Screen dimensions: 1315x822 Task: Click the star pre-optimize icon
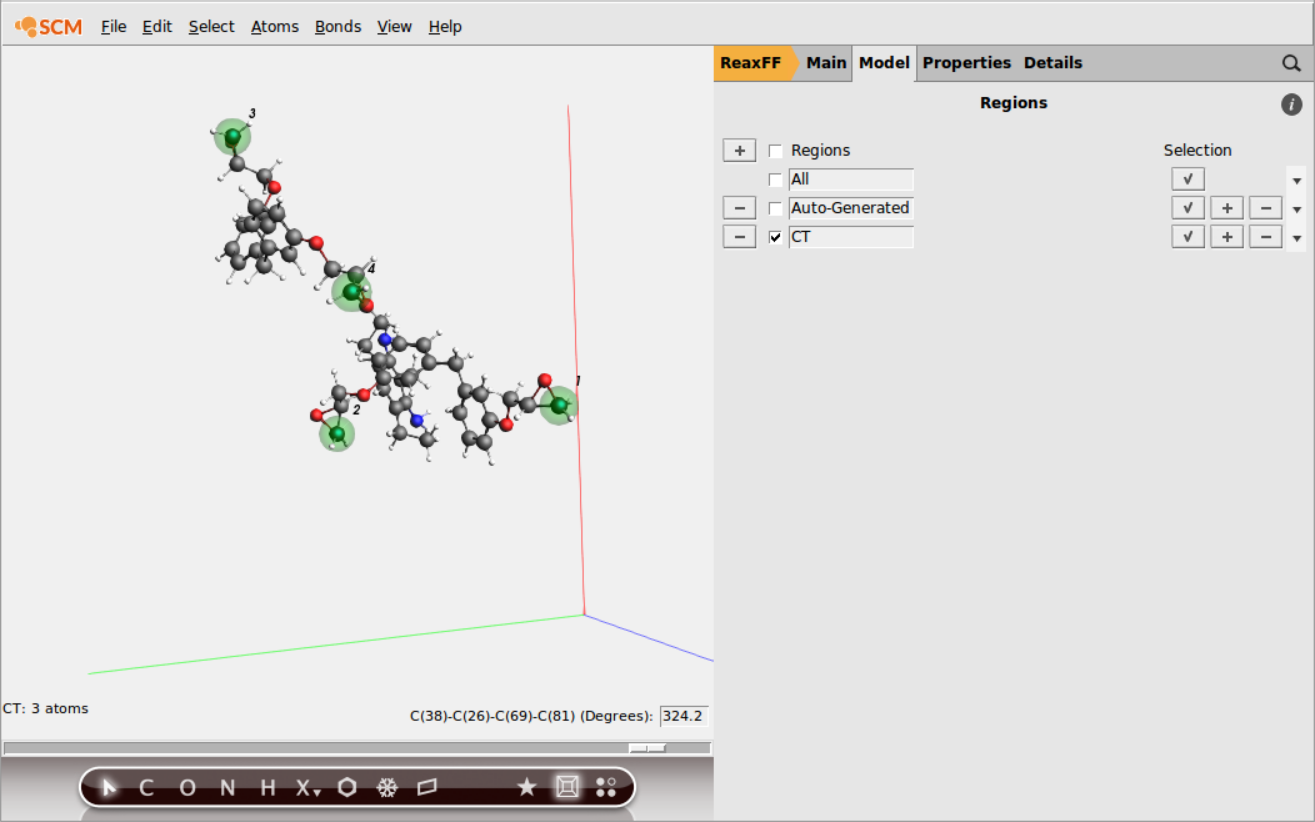(526, 788)
